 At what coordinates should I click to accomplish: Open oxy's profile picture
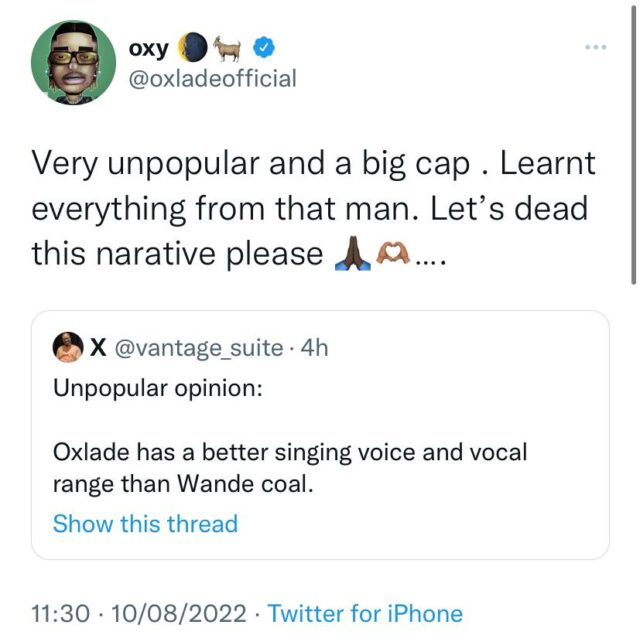point(73,63)
